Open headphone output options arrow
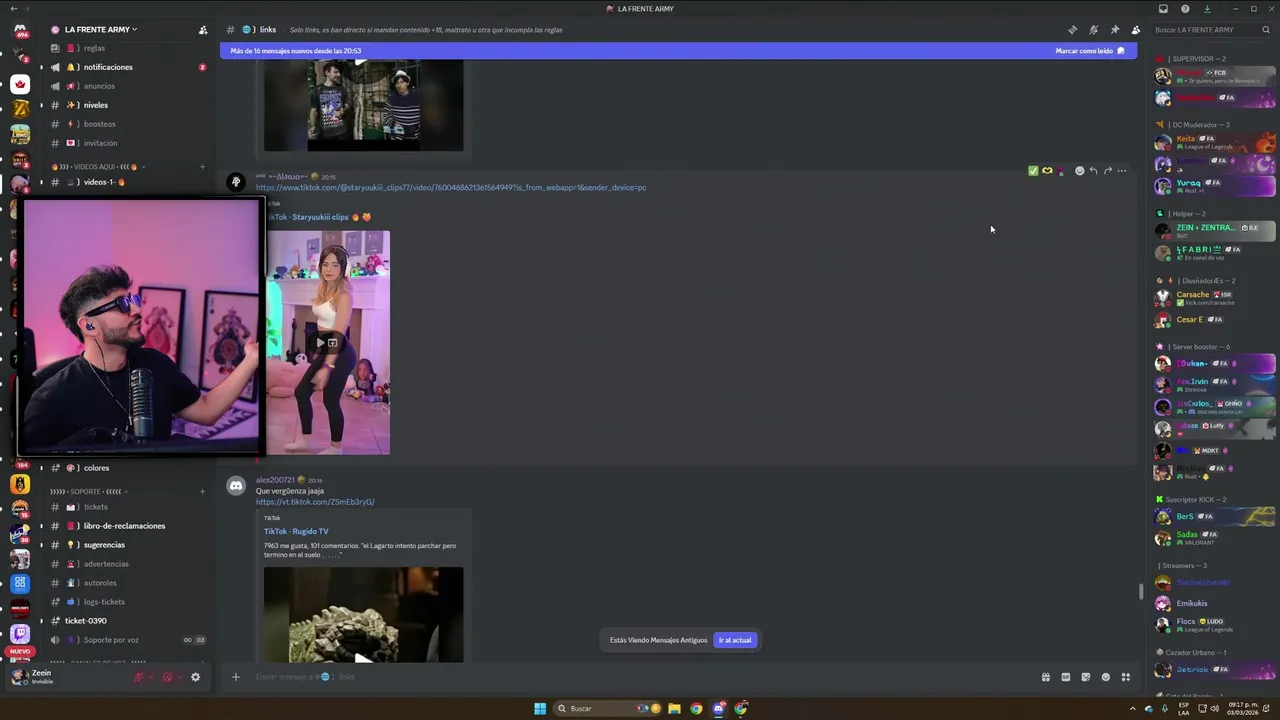Screen dimensions: 1280x720 click(x=179, y=677)
